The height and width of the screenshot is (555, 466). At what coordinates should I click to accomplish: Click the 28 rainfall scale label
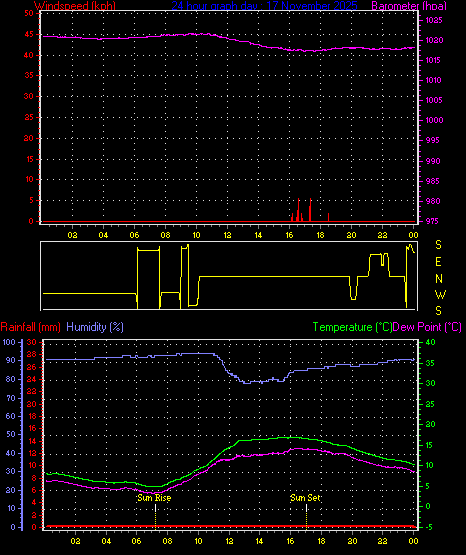(x=32, y=354)
